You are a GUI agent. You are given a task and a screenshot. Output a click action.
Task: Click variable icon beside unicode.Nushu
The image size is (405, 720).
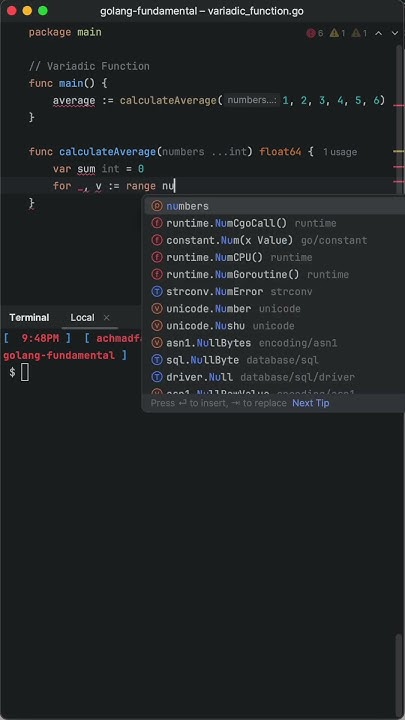coord(157,326)
